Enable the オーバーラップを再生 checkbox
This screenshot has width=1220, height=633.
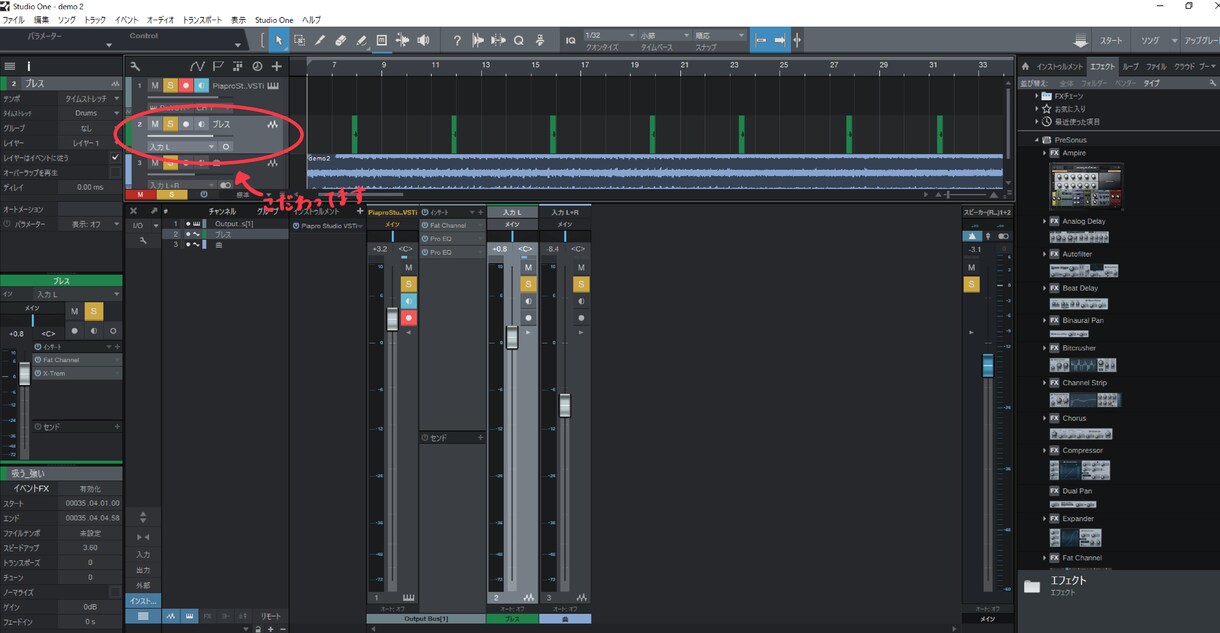[x=115, y=172]
